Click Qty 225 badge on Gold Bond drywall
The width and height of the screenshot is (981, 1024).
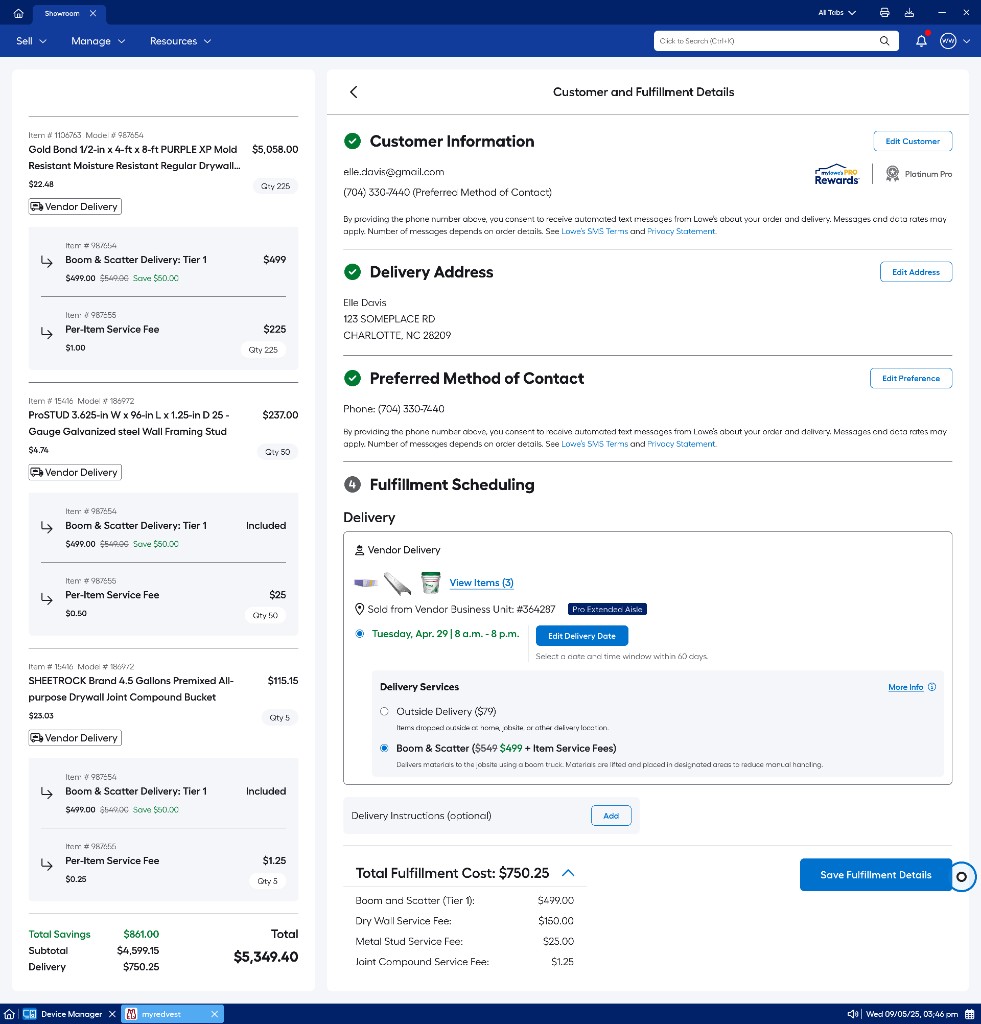click(276, 186)
